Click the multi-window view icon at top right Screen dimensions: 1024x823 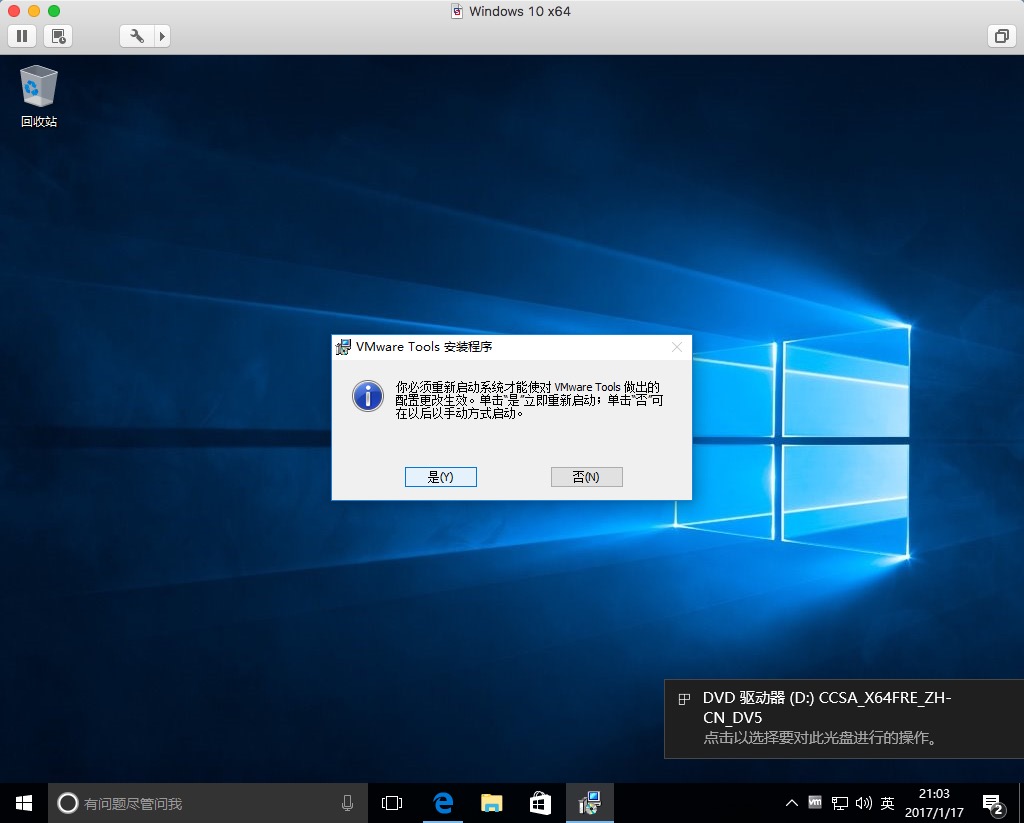[1001, 36]
